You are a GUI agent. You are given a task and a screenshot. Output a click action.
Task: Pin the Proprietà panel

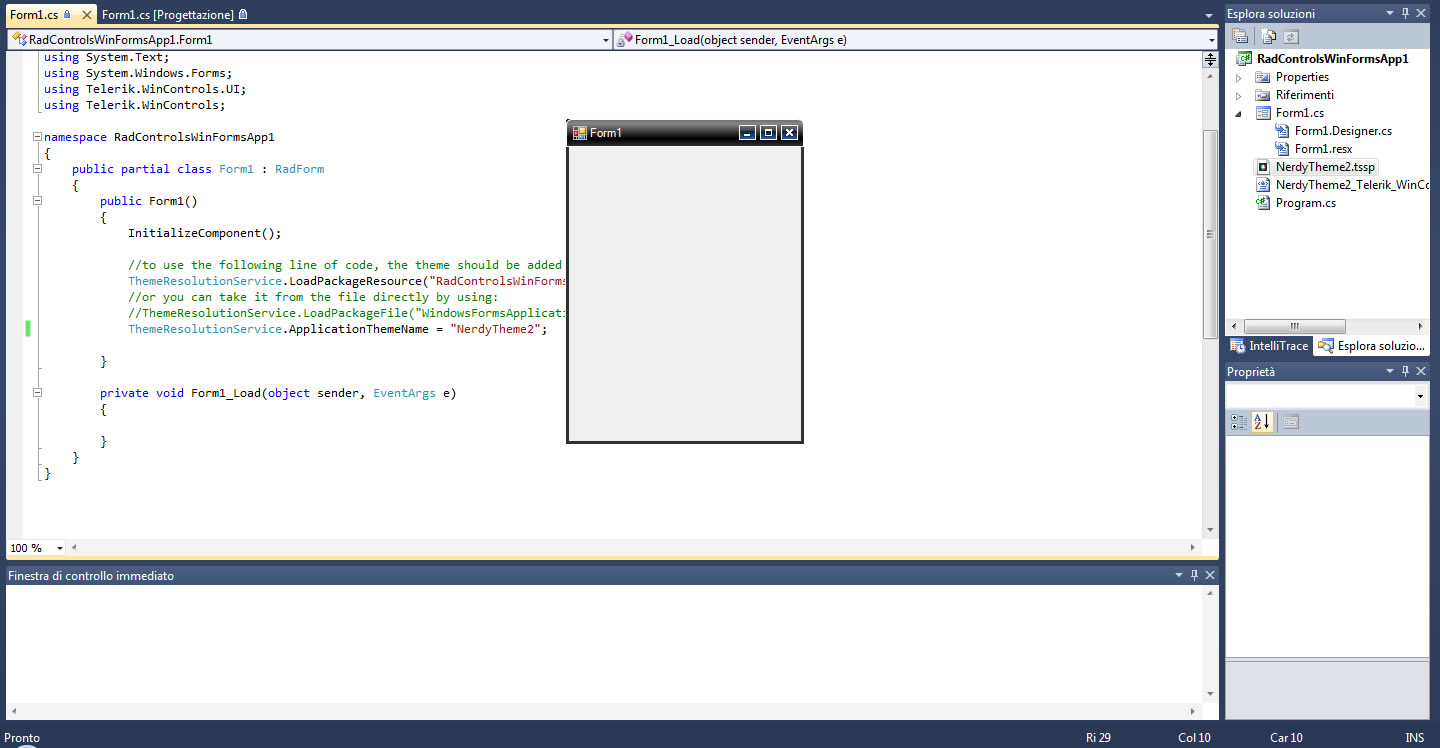click(x=1405, y=371)
